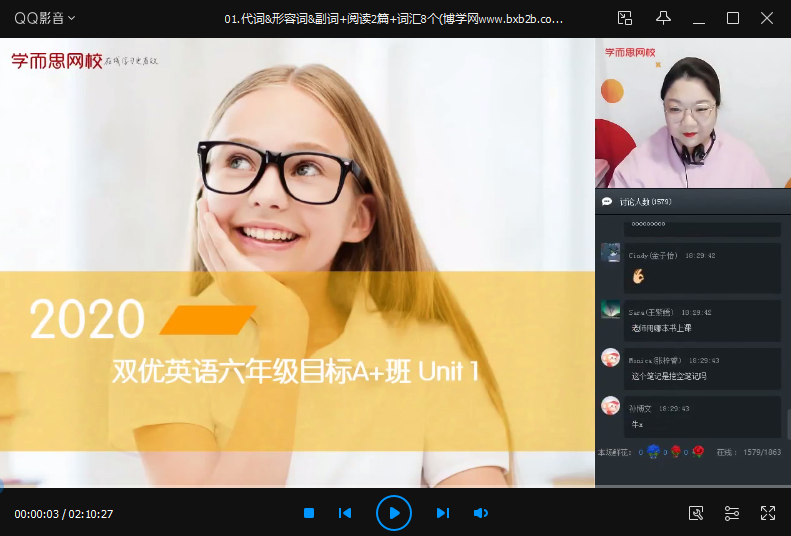Skip to the next video
The width and height of the screenshot is (791, 536).
[x=442, y=513]
